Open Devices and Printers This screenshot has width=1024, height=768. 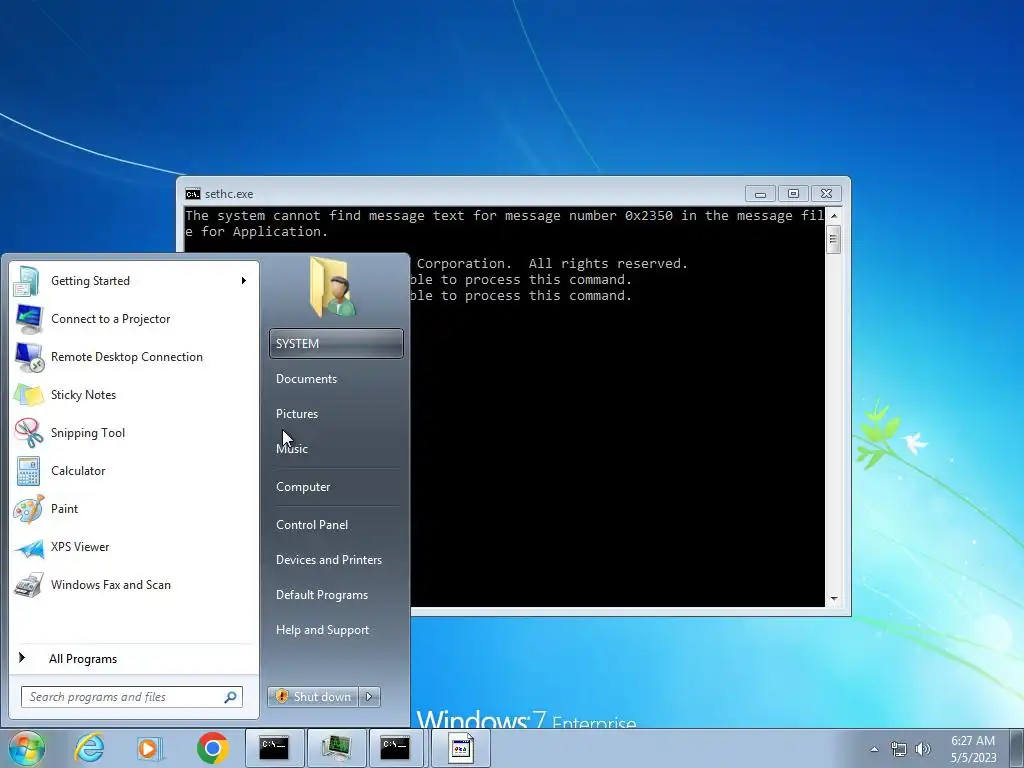click(x=336, y=560)
